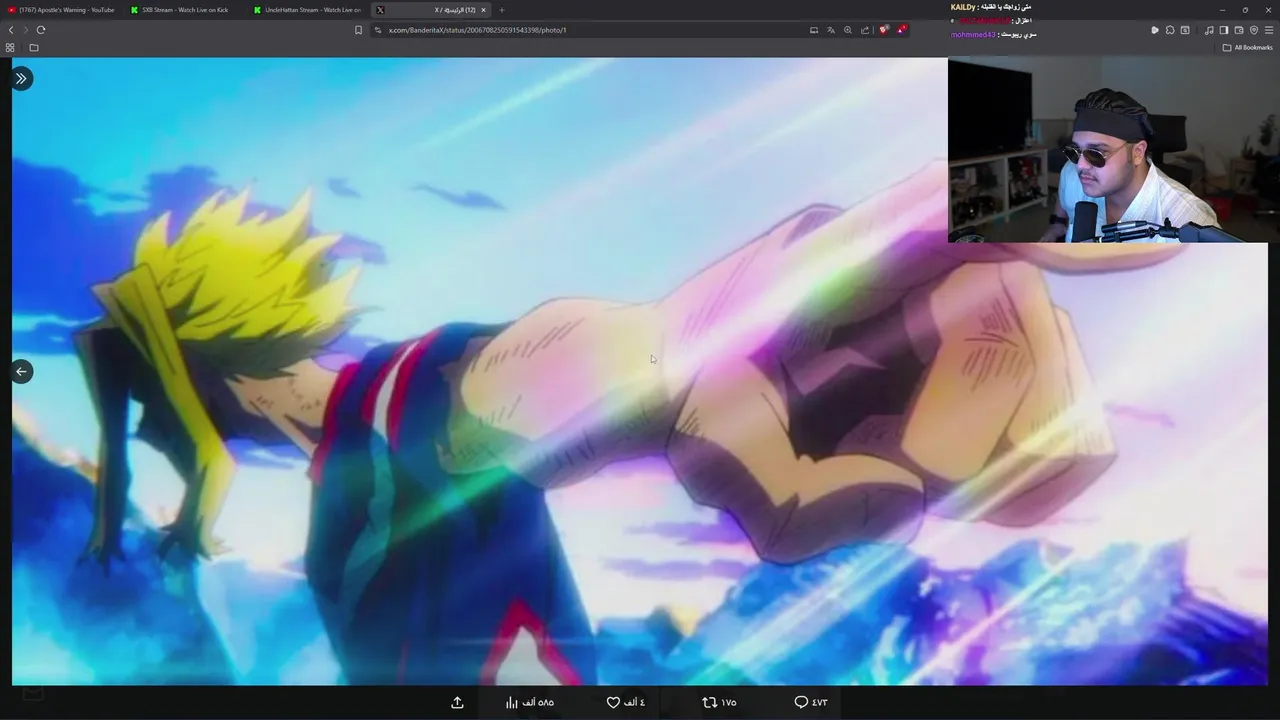Open a new browser tab
1280x720 pixels.
[502, 10]
